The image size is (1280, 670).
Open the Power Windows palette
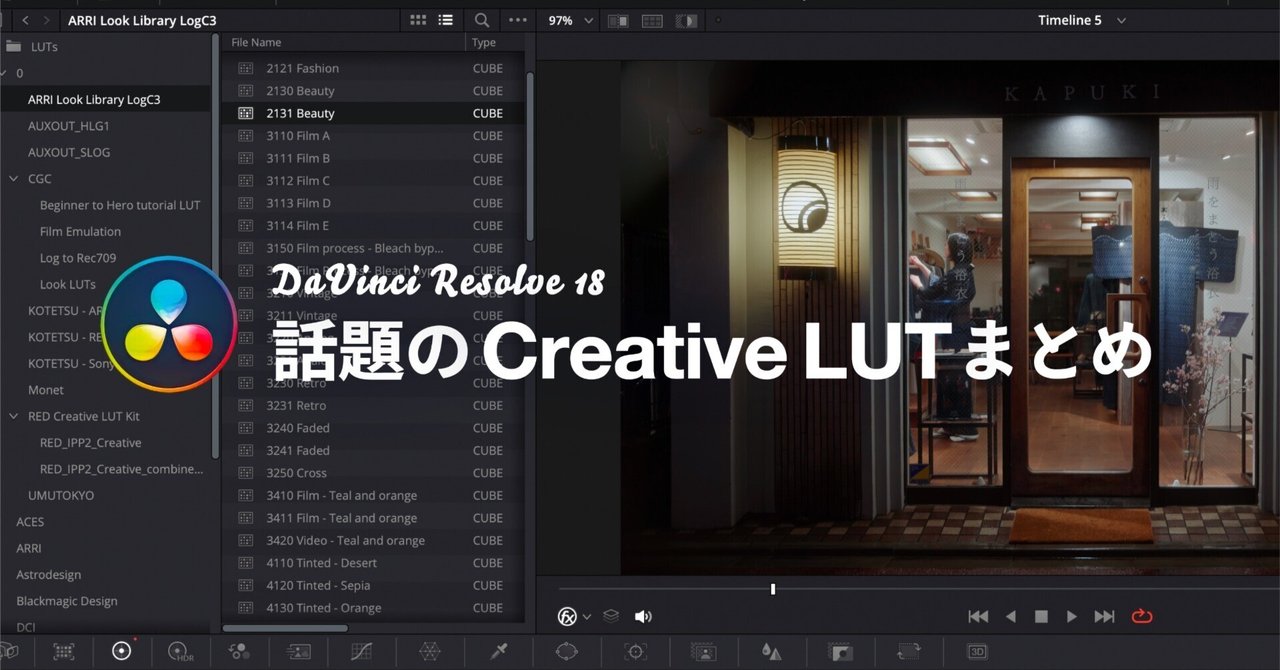[567, 651]
